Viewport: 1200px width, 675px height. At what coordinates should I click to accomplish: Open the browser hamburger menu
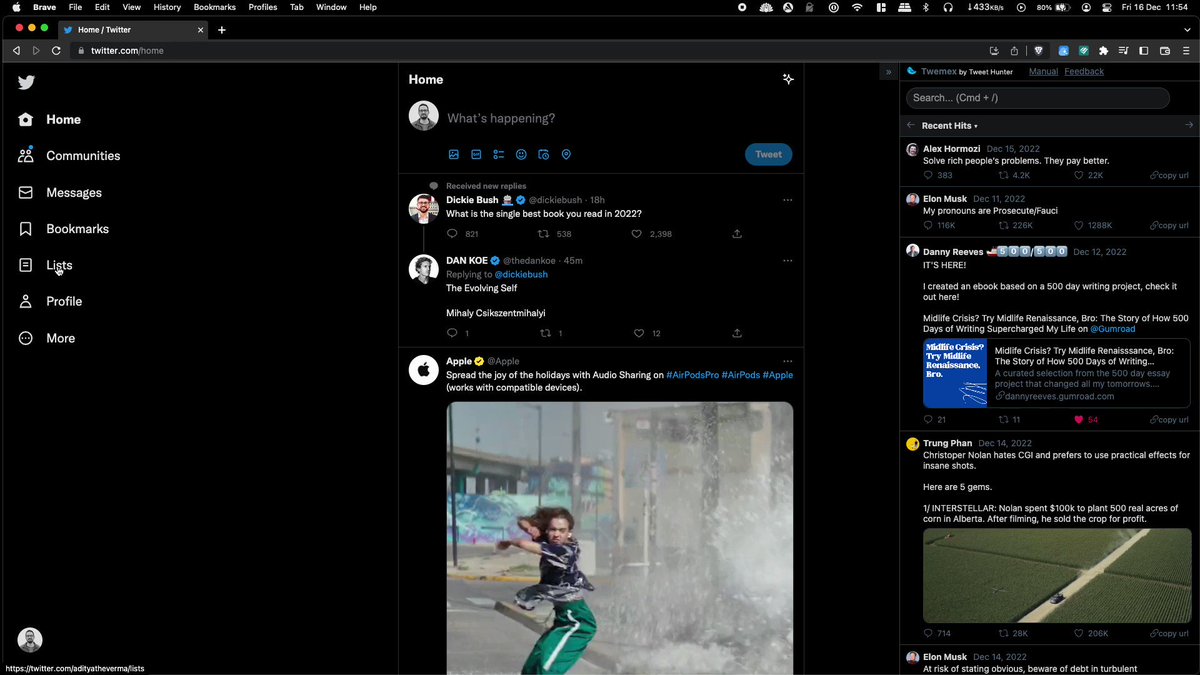[1186, 50]
